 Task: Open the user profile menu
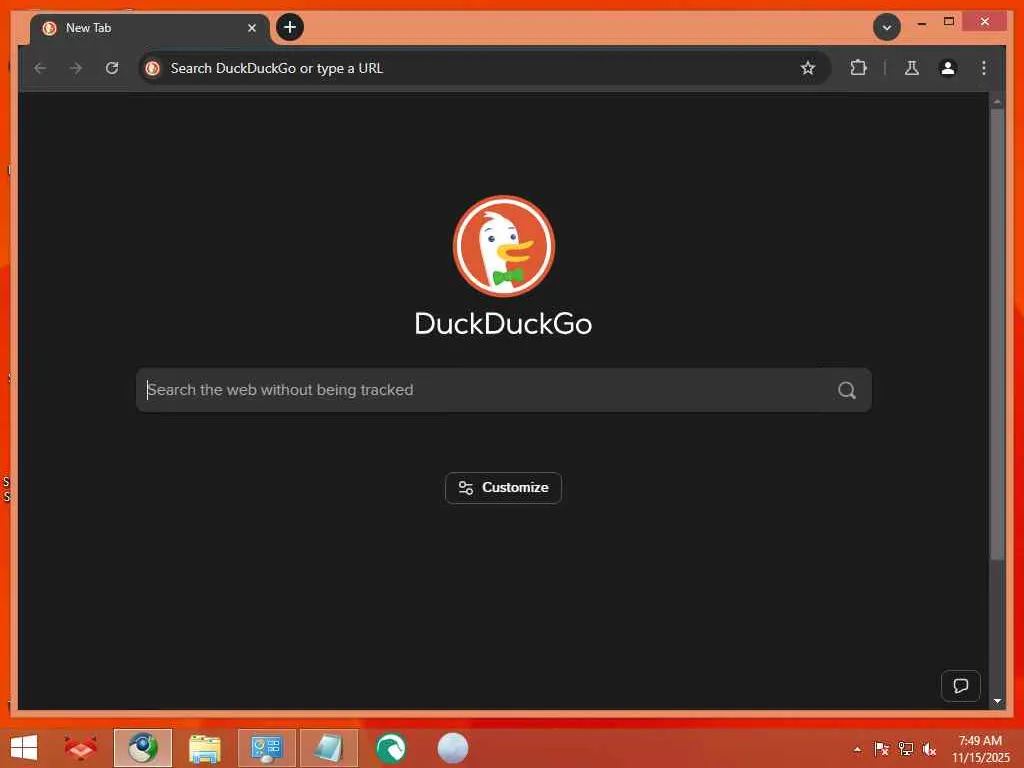tap(948, 68)
